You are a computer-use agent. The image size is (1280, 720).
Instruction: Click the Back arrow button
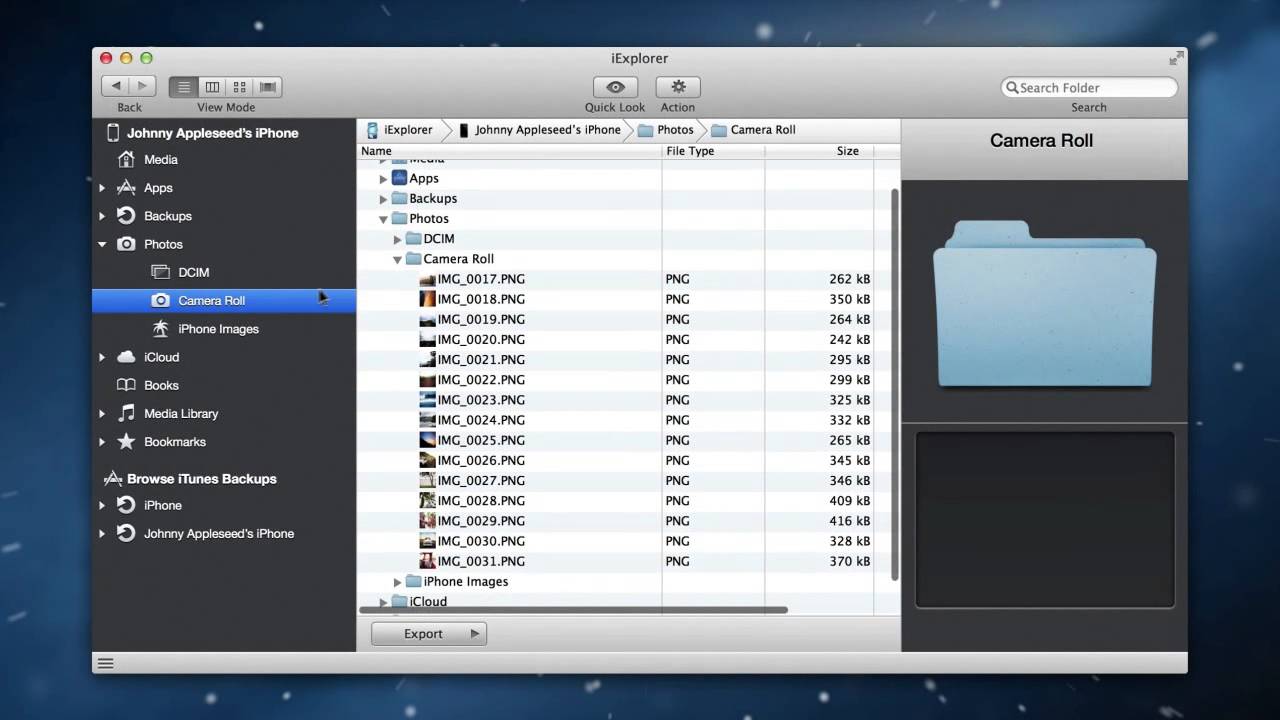coord(116,87)
